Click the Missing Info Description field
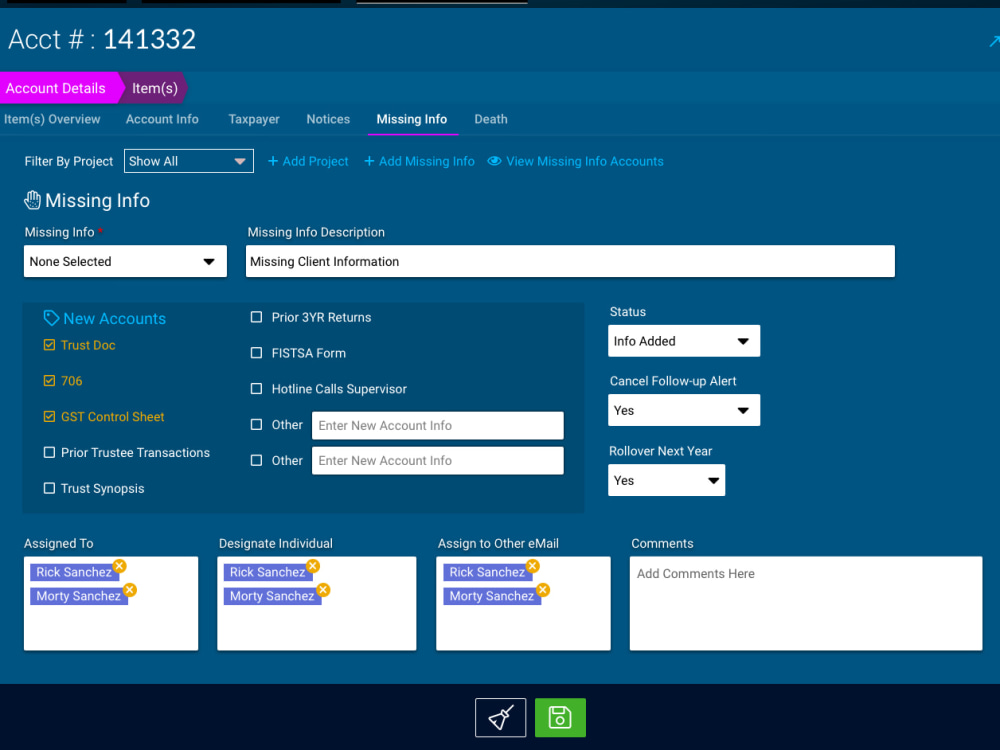This screenshot has height=750, width=1000. point(570,261)
